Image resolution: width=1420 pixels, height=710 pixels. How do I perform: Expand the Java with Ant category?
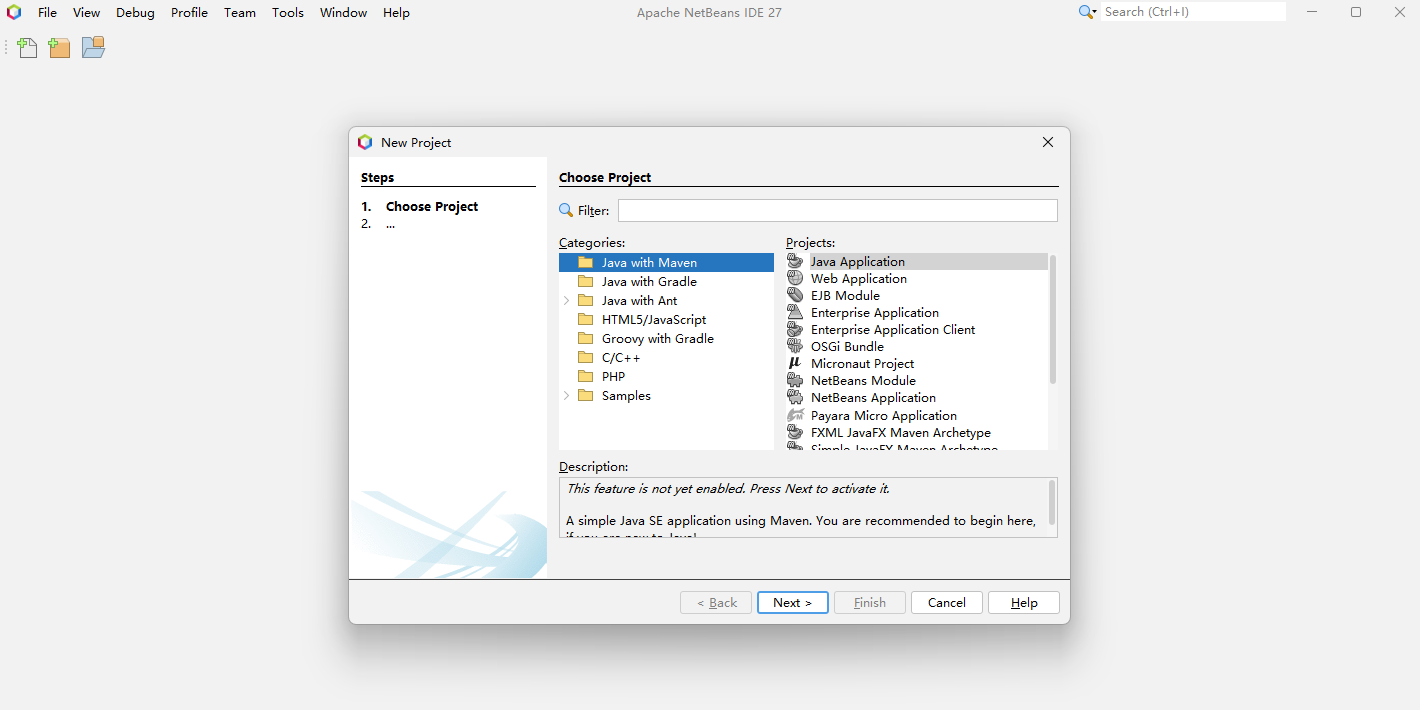pos(568,300)
